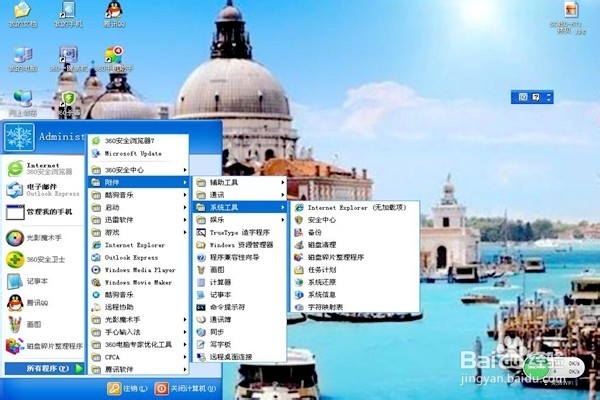This screenshot has height=400, width=600.
Task: Open 画图 in the Start menu's recent list
Action: tap(44, 325)
